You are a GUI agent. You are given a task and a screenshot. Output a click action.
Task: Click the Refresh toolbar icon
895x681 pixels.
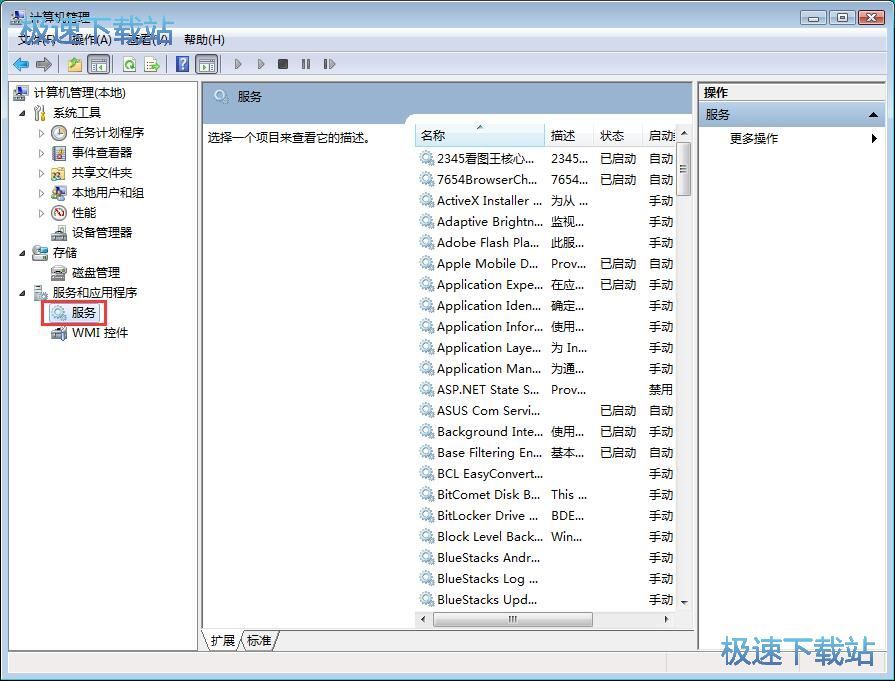130,65
